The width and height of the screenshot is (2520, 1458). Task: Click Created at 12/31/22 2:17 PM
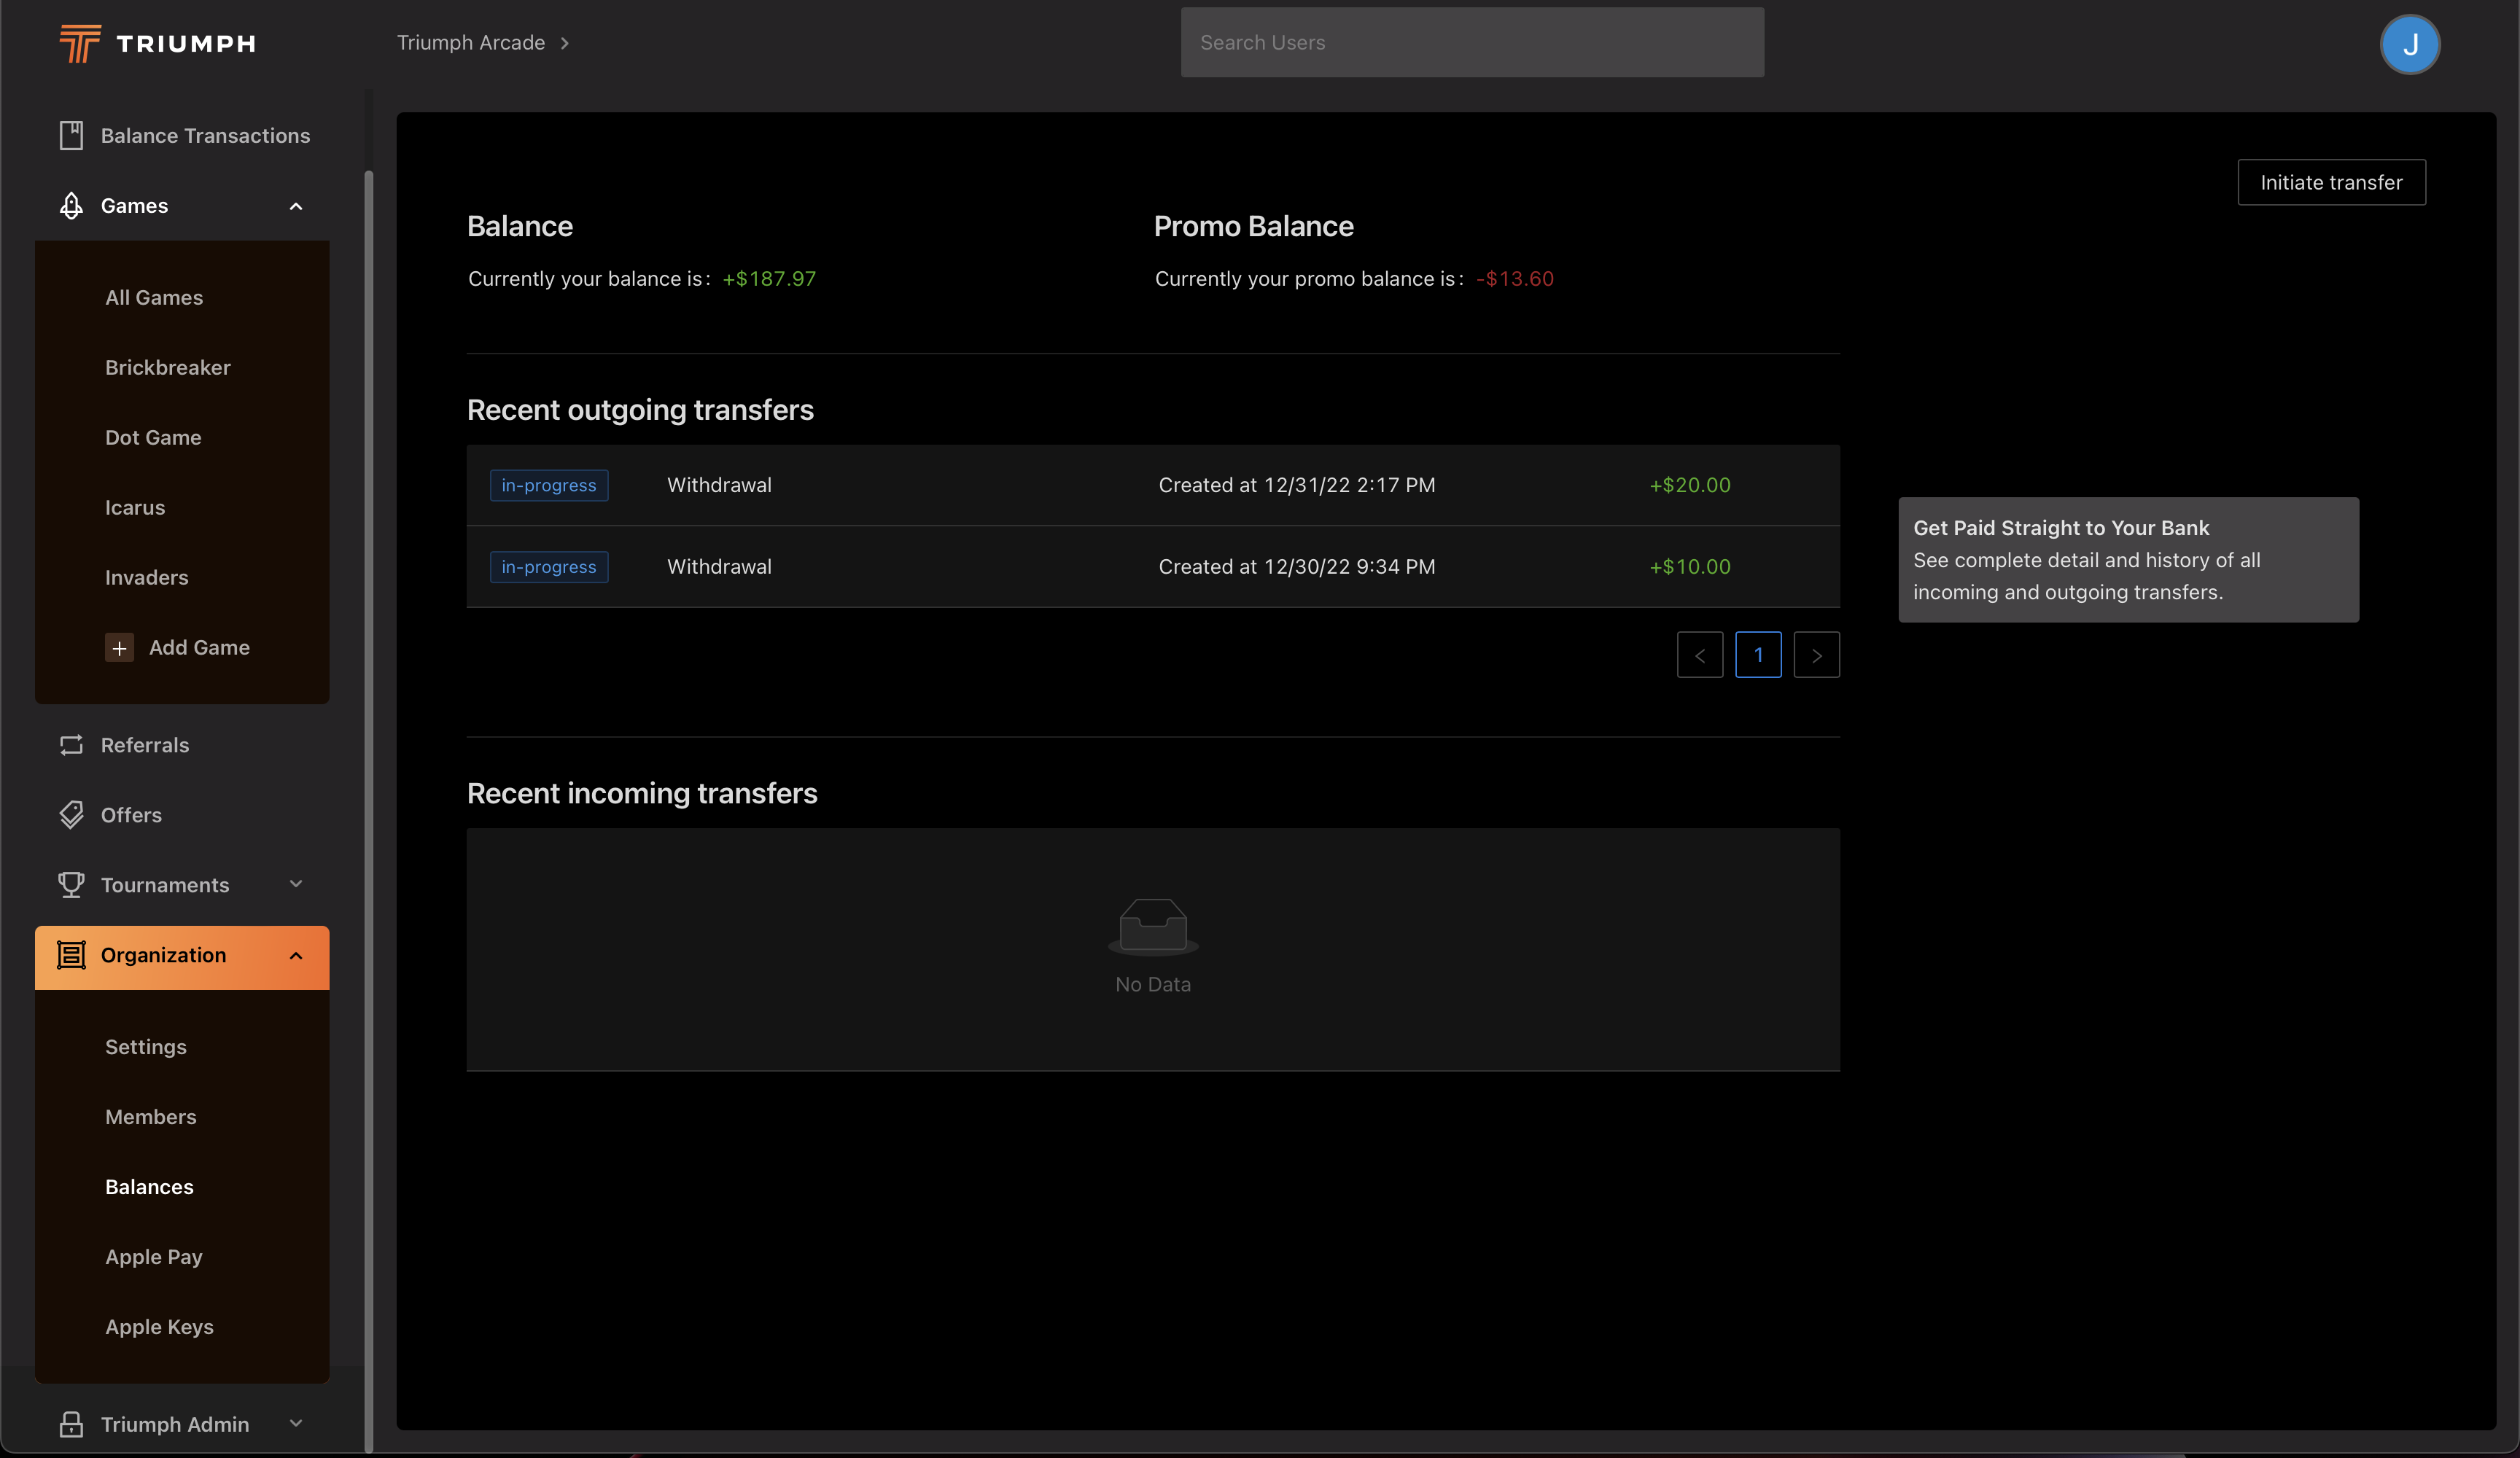tap(1297, 485)
